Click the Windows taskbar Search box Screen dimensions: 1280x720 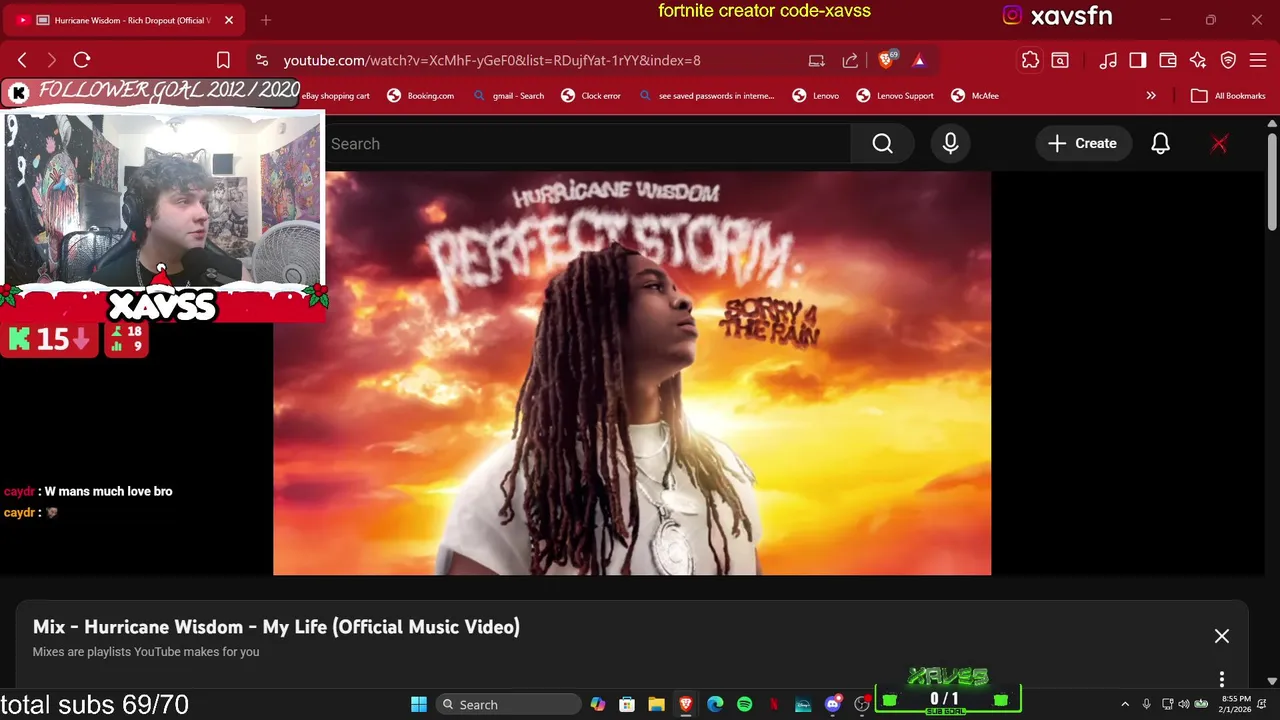(508, 704)
